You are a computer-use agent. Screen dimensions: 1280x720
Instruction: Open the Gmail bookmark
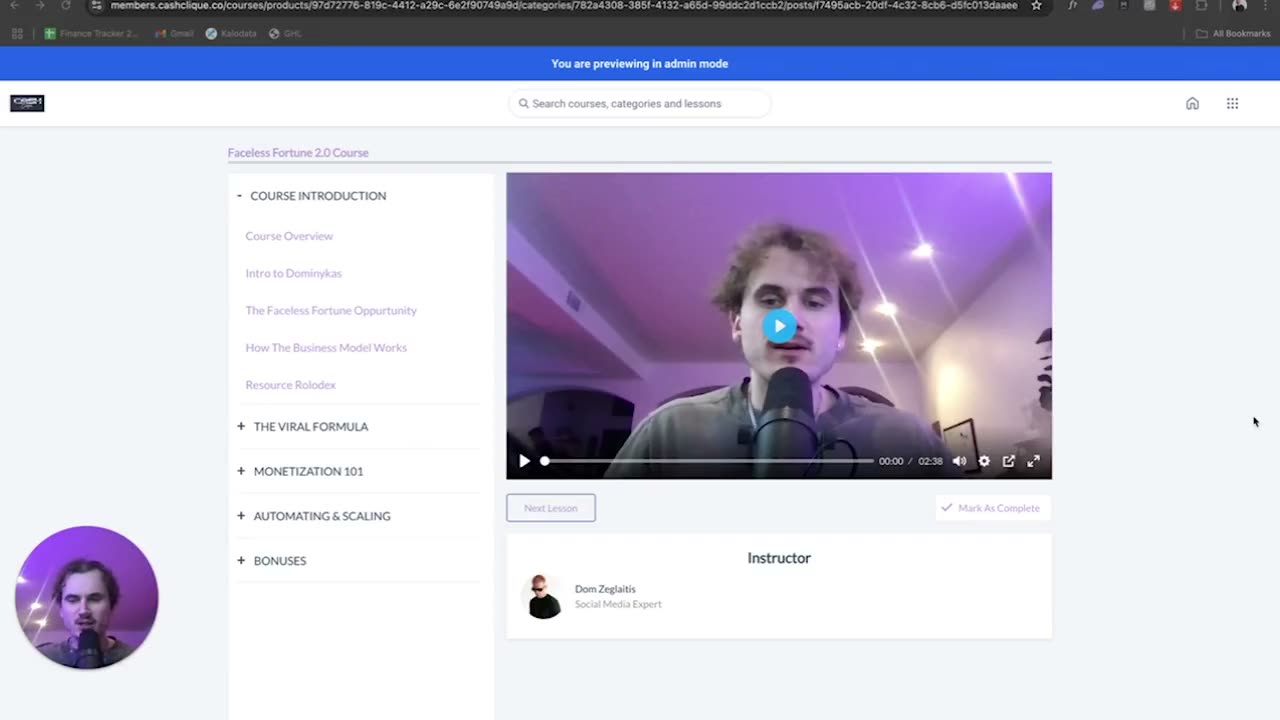[174, 33]
